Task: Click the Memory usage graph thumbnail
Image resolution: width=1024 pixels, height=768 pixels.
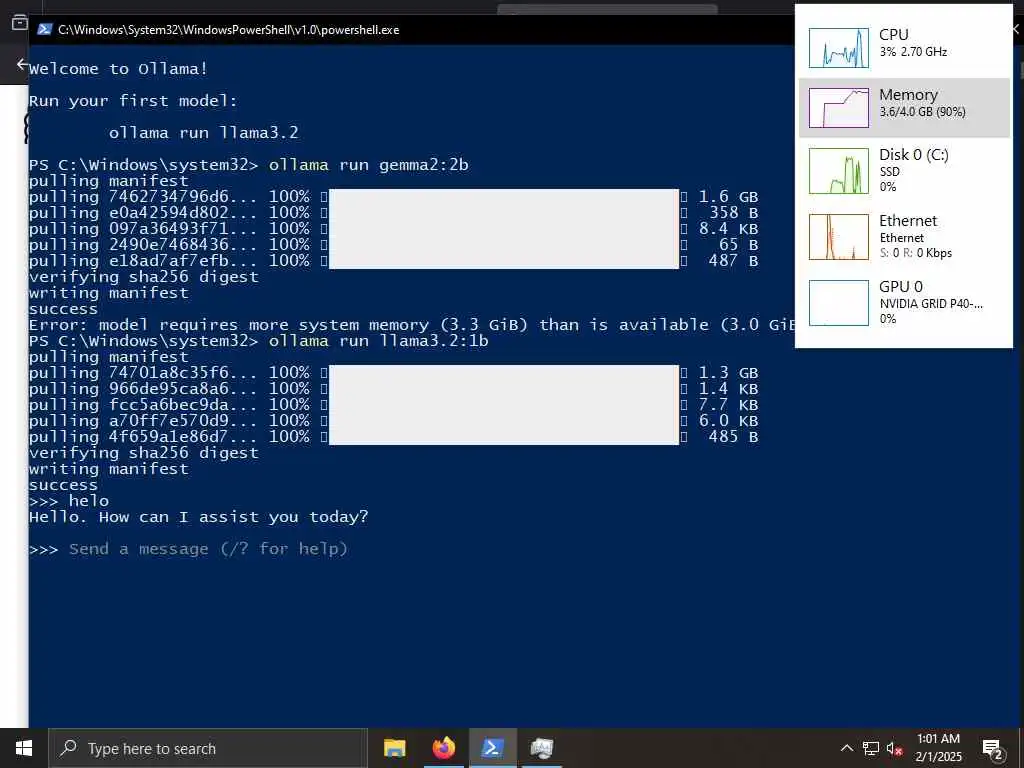Action: (839, 108)
